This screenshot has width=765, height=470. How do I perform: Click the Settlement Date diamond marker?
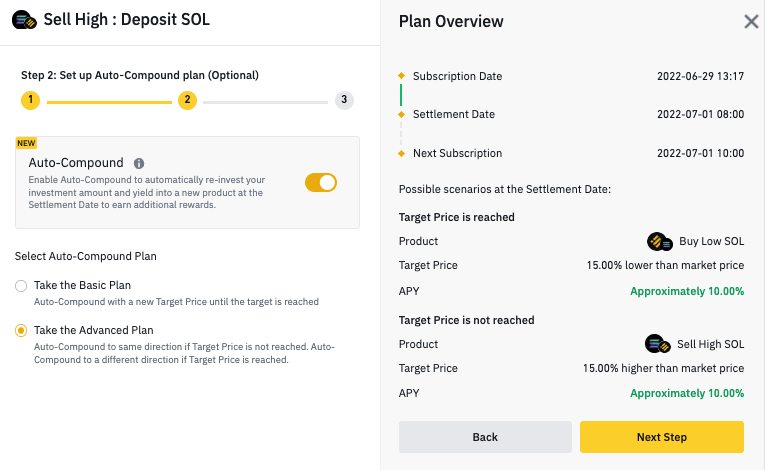pos(402,115)
